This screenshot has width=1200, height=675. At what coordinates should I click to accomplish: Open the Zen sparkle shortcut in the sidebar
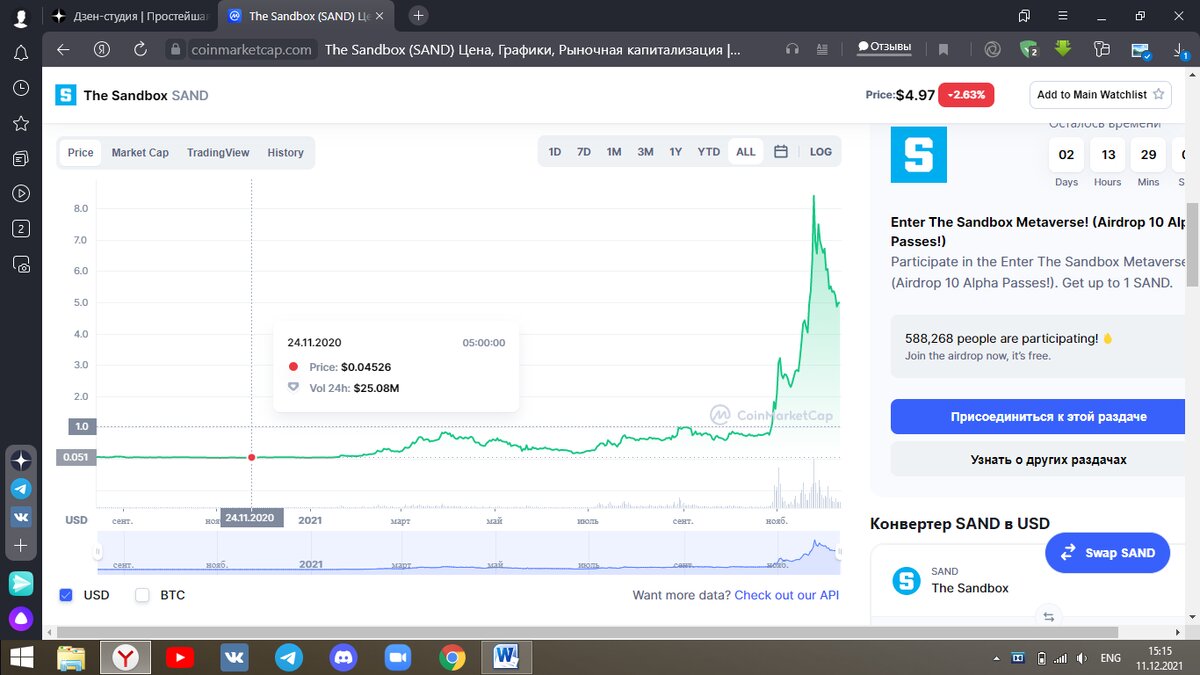[21, 461]
